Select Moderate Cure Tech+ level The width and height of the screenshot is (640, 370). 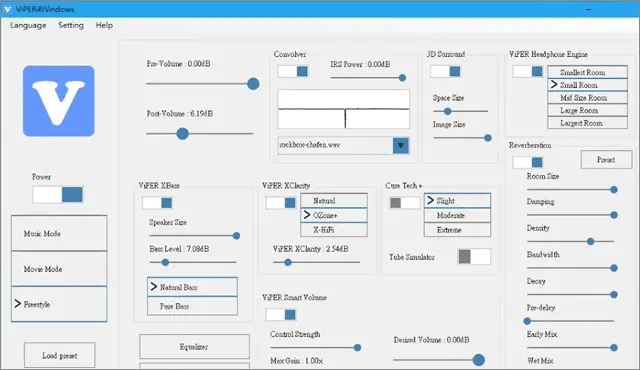pos(457,215)
